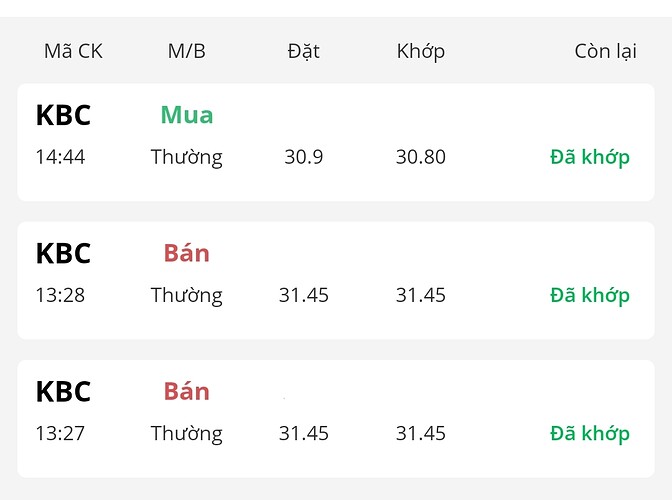This screenshot has height=500, width=672.
Task: Open KBC ticker on the 13:27 sell order
Action: coord(63,392)
